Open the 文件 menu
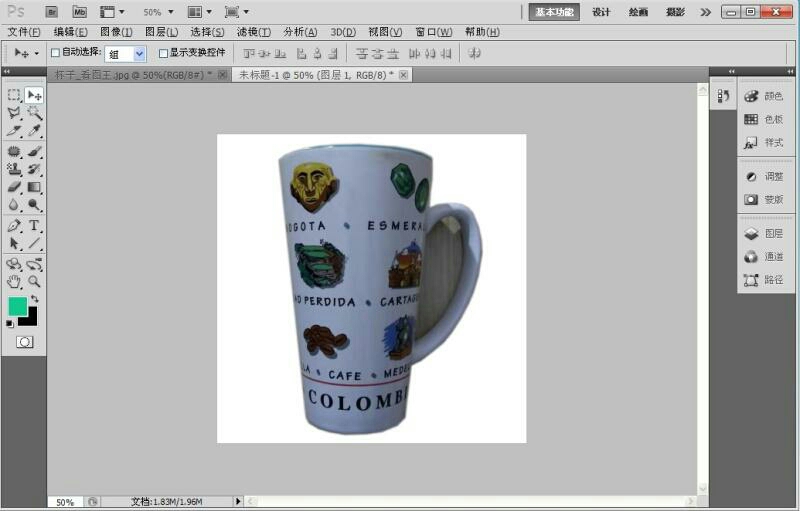This screenshot has height=511, width=800. click(x=23, y=32)
